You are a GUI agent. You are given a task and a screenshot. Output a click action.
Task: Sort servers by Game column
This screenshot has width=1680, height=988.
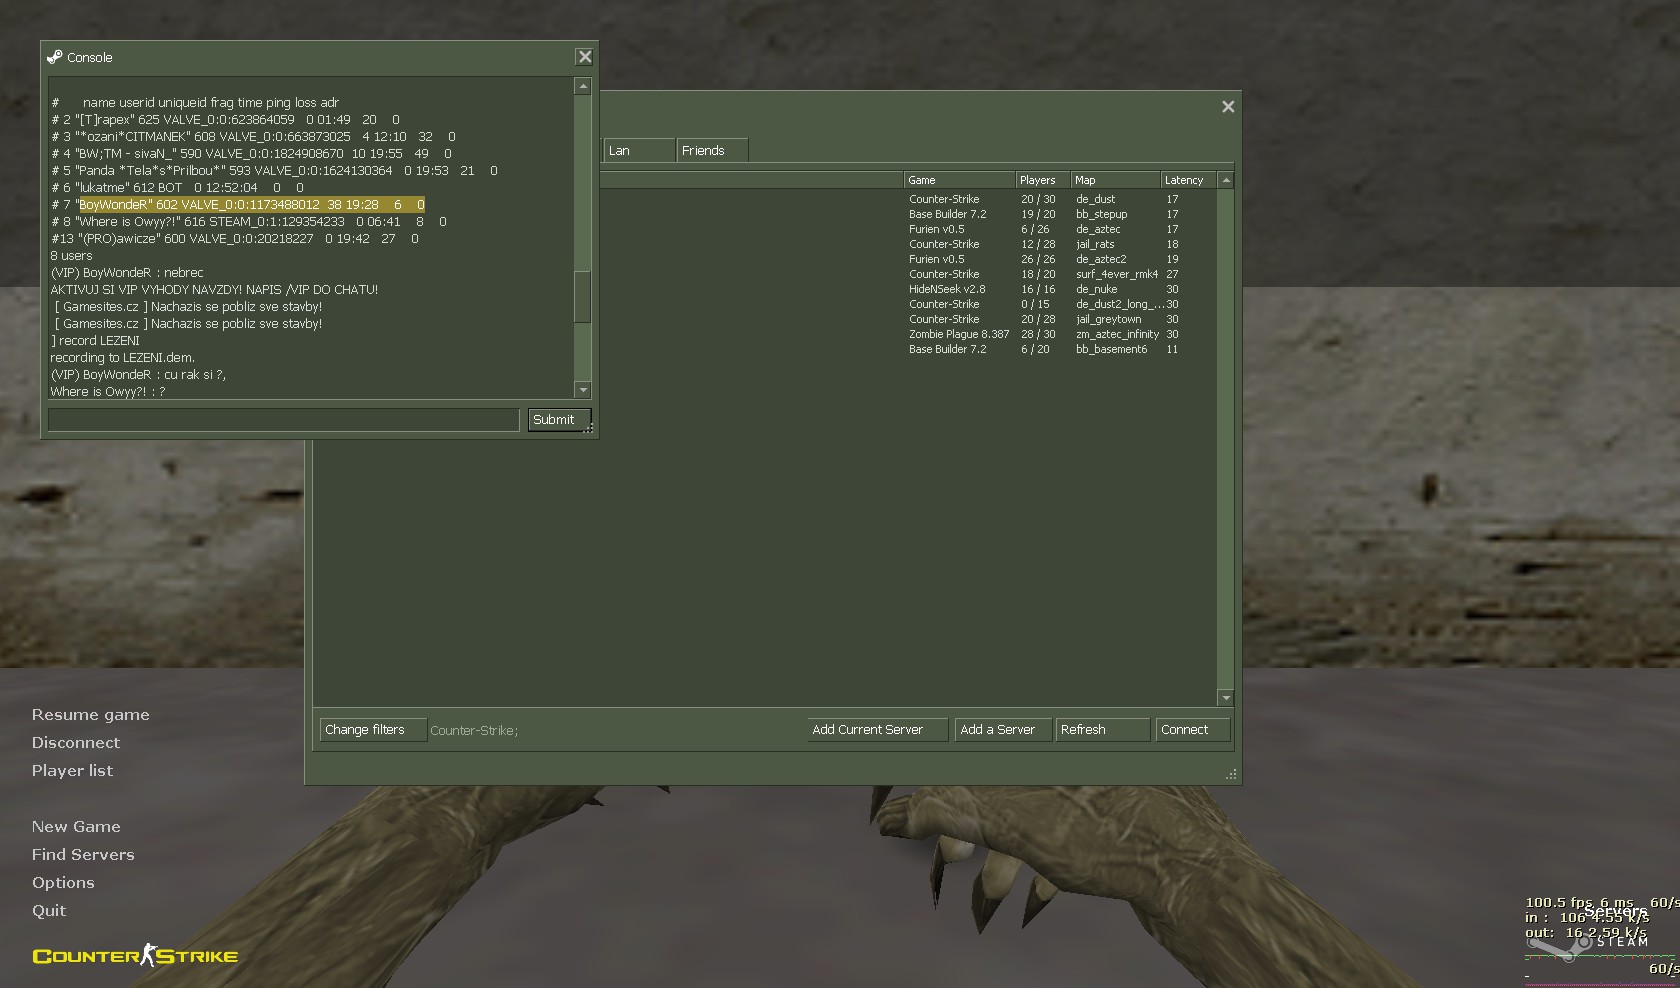tap(959, 180)
